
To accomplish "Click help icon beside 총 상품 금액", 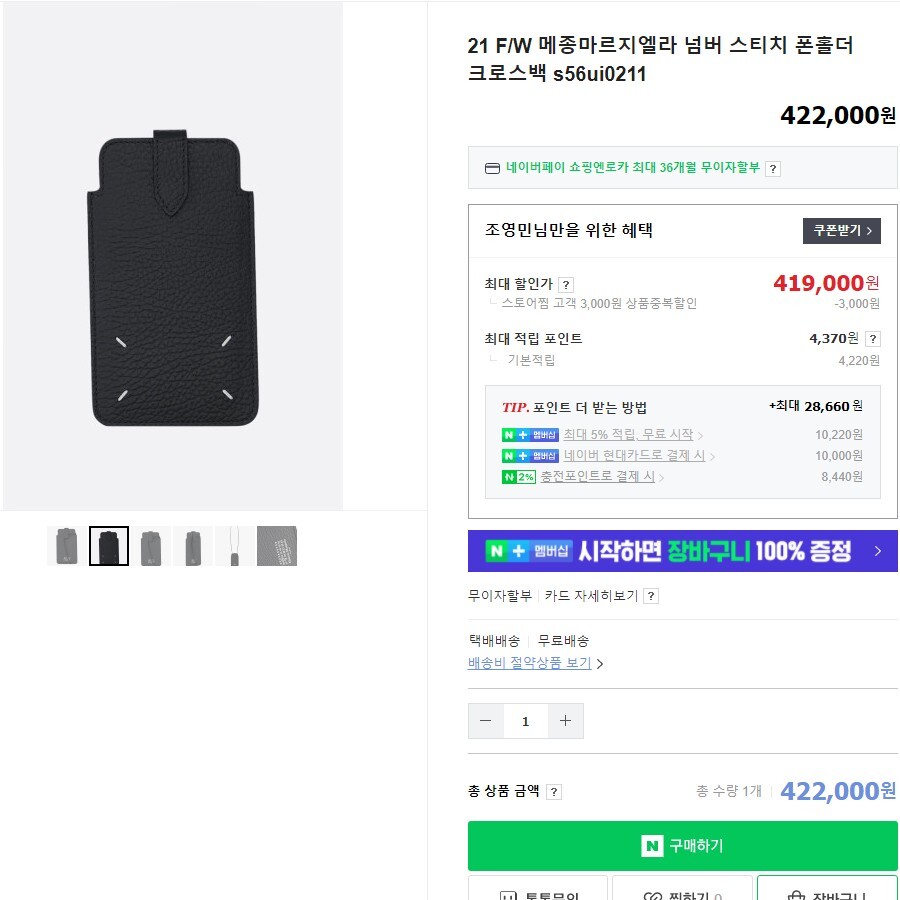I will click(x=554, y=792).
